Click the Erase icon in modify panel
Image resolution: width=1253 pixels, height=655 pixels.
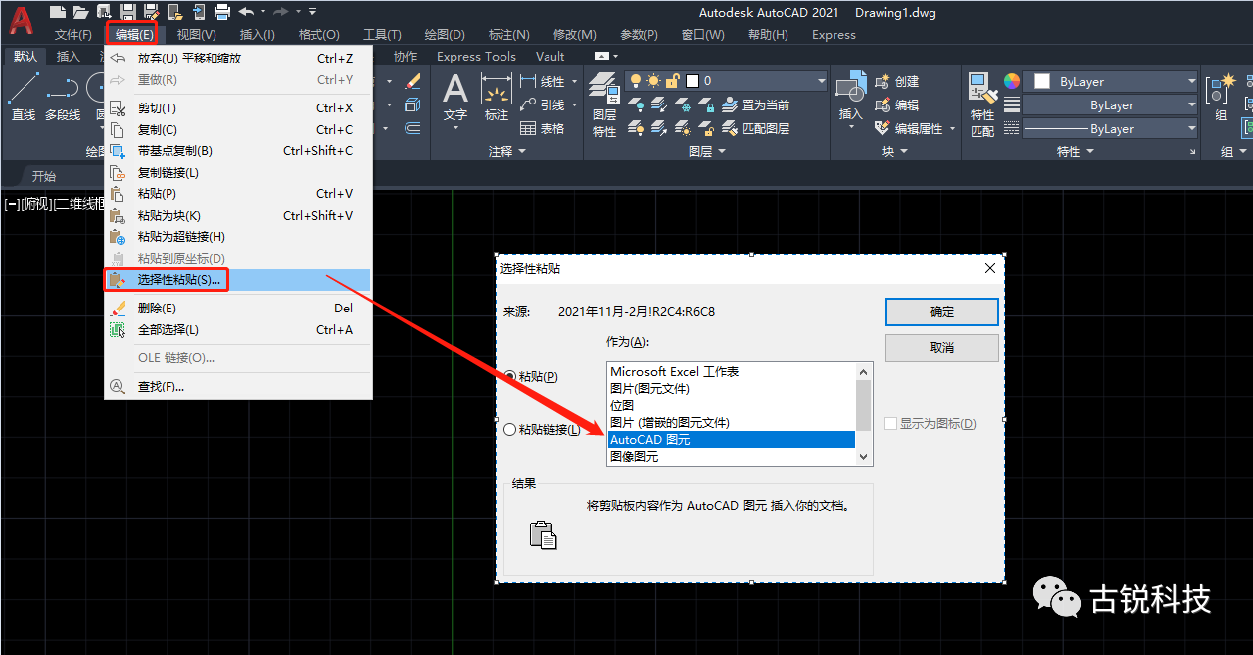(x=413, y=82)
